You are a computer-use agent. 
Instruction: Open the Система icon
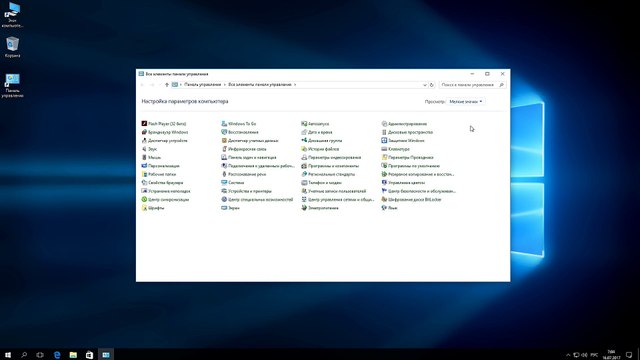coord(224,182)
